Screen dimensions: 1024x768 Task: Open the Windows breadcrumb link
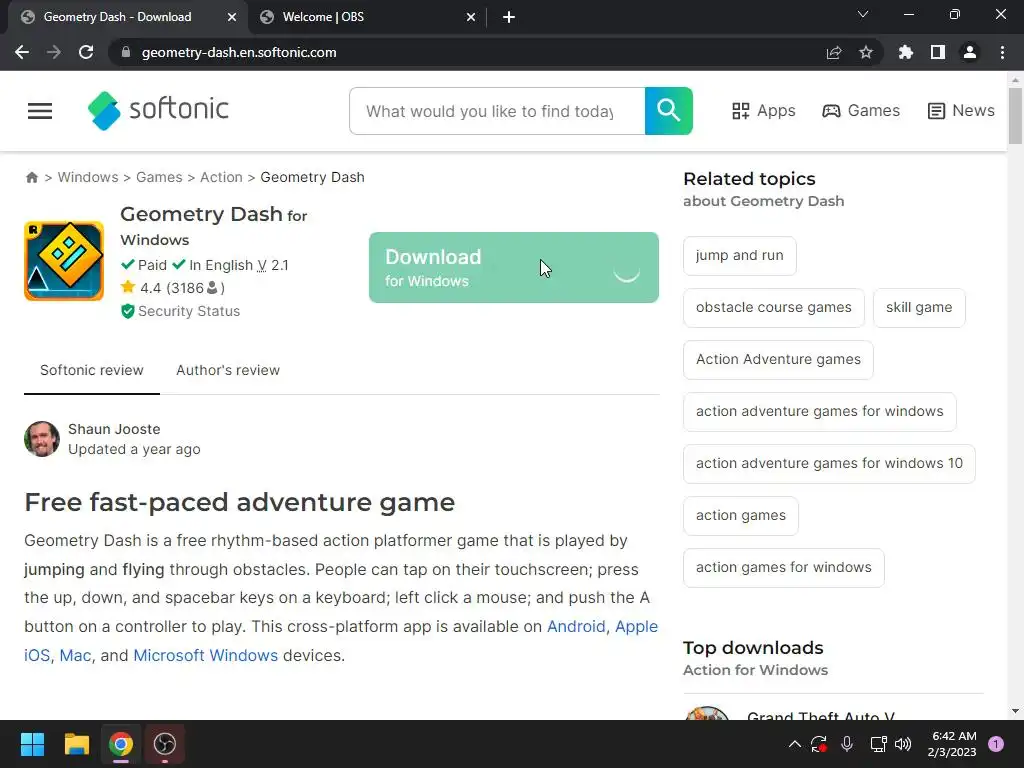(x=88, y=178)
